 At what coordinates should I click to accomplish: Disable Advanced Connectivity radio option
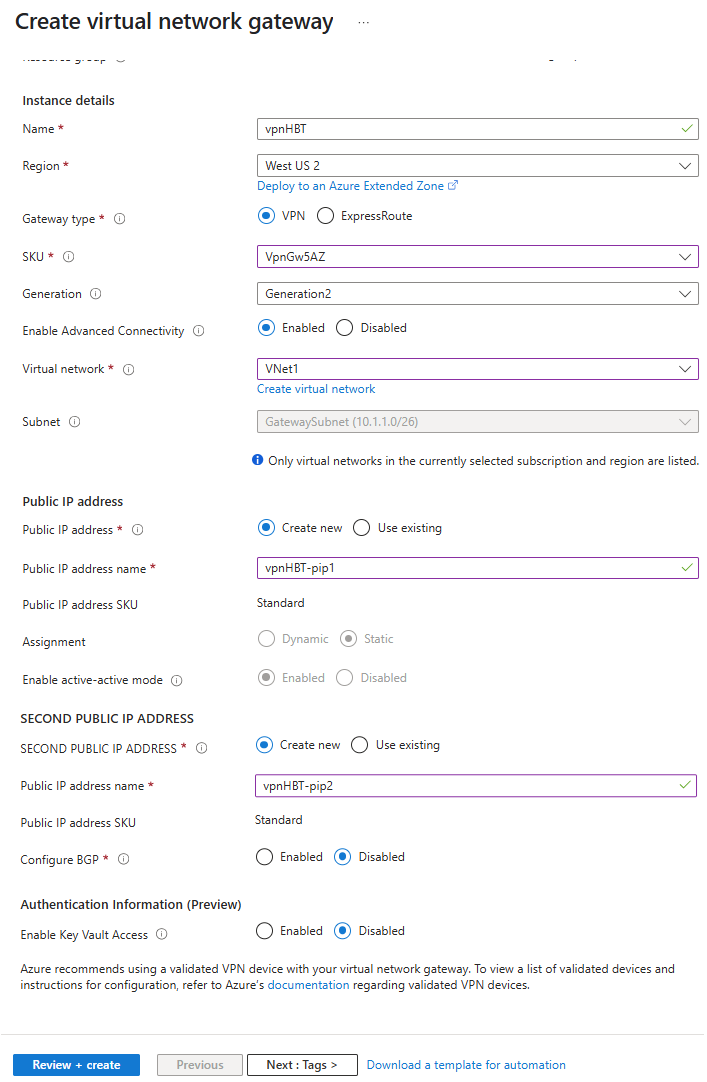345,328
